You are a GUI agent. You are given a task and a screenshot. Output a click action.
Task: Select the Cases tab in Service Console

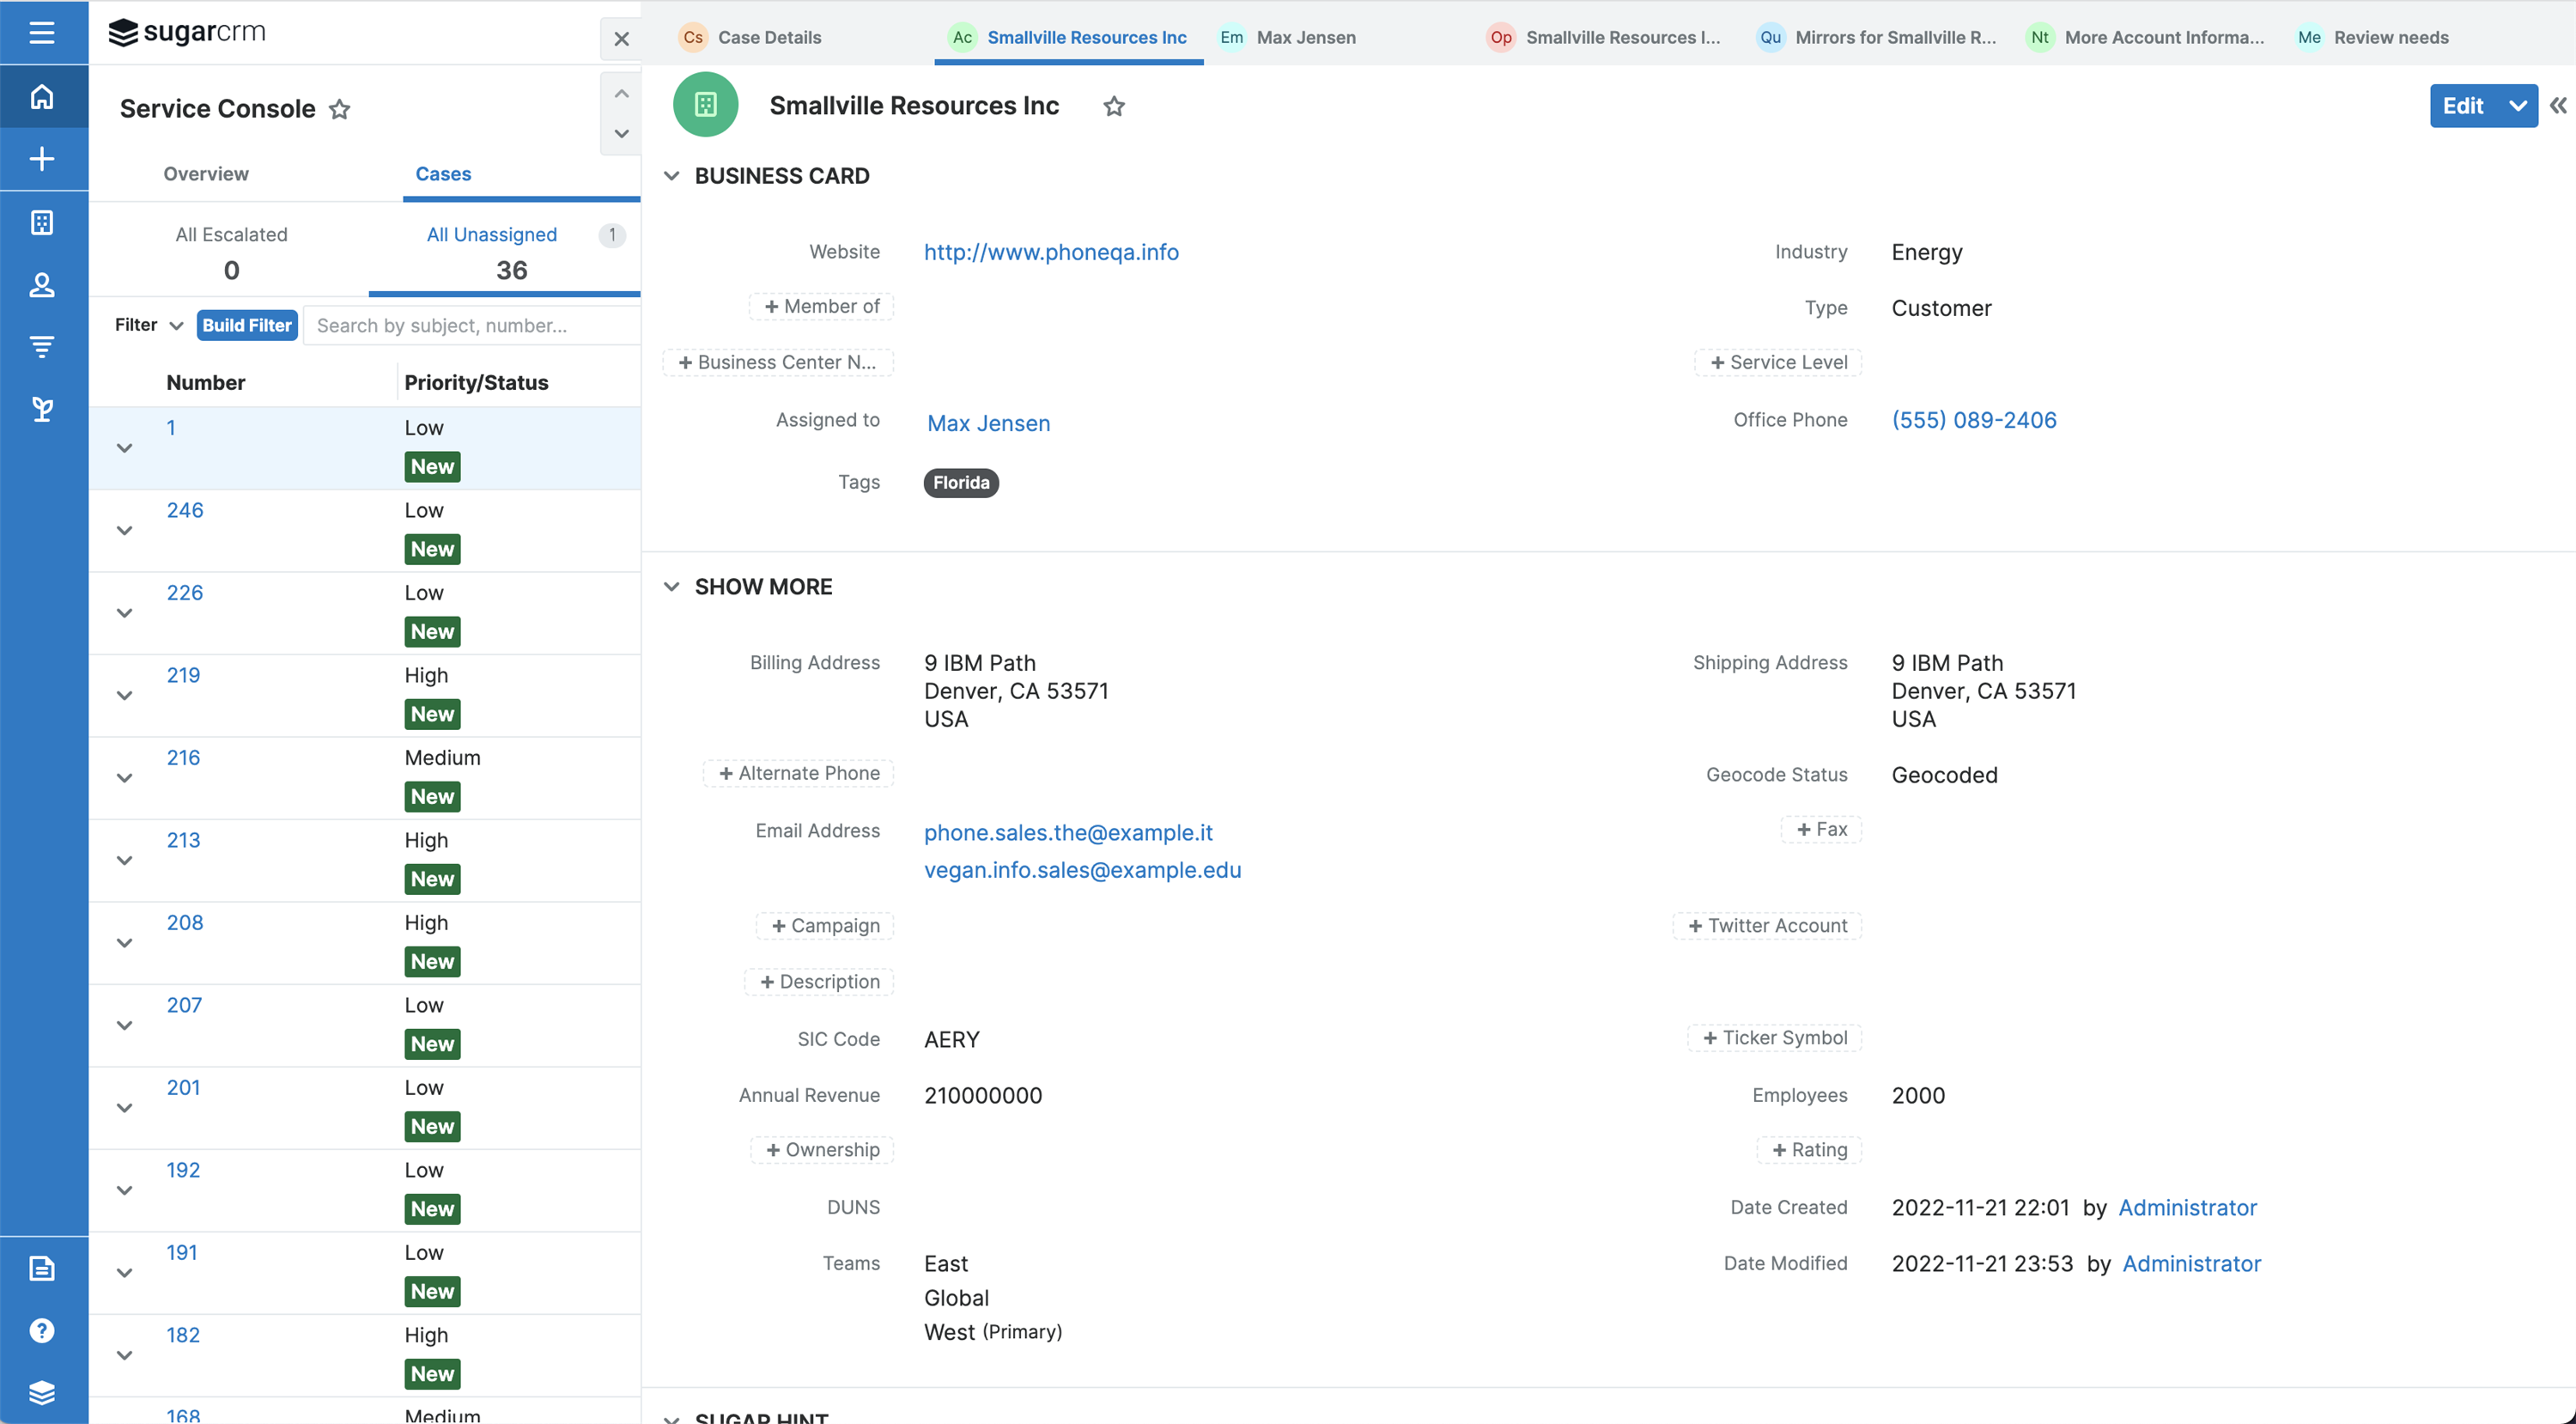443,172
